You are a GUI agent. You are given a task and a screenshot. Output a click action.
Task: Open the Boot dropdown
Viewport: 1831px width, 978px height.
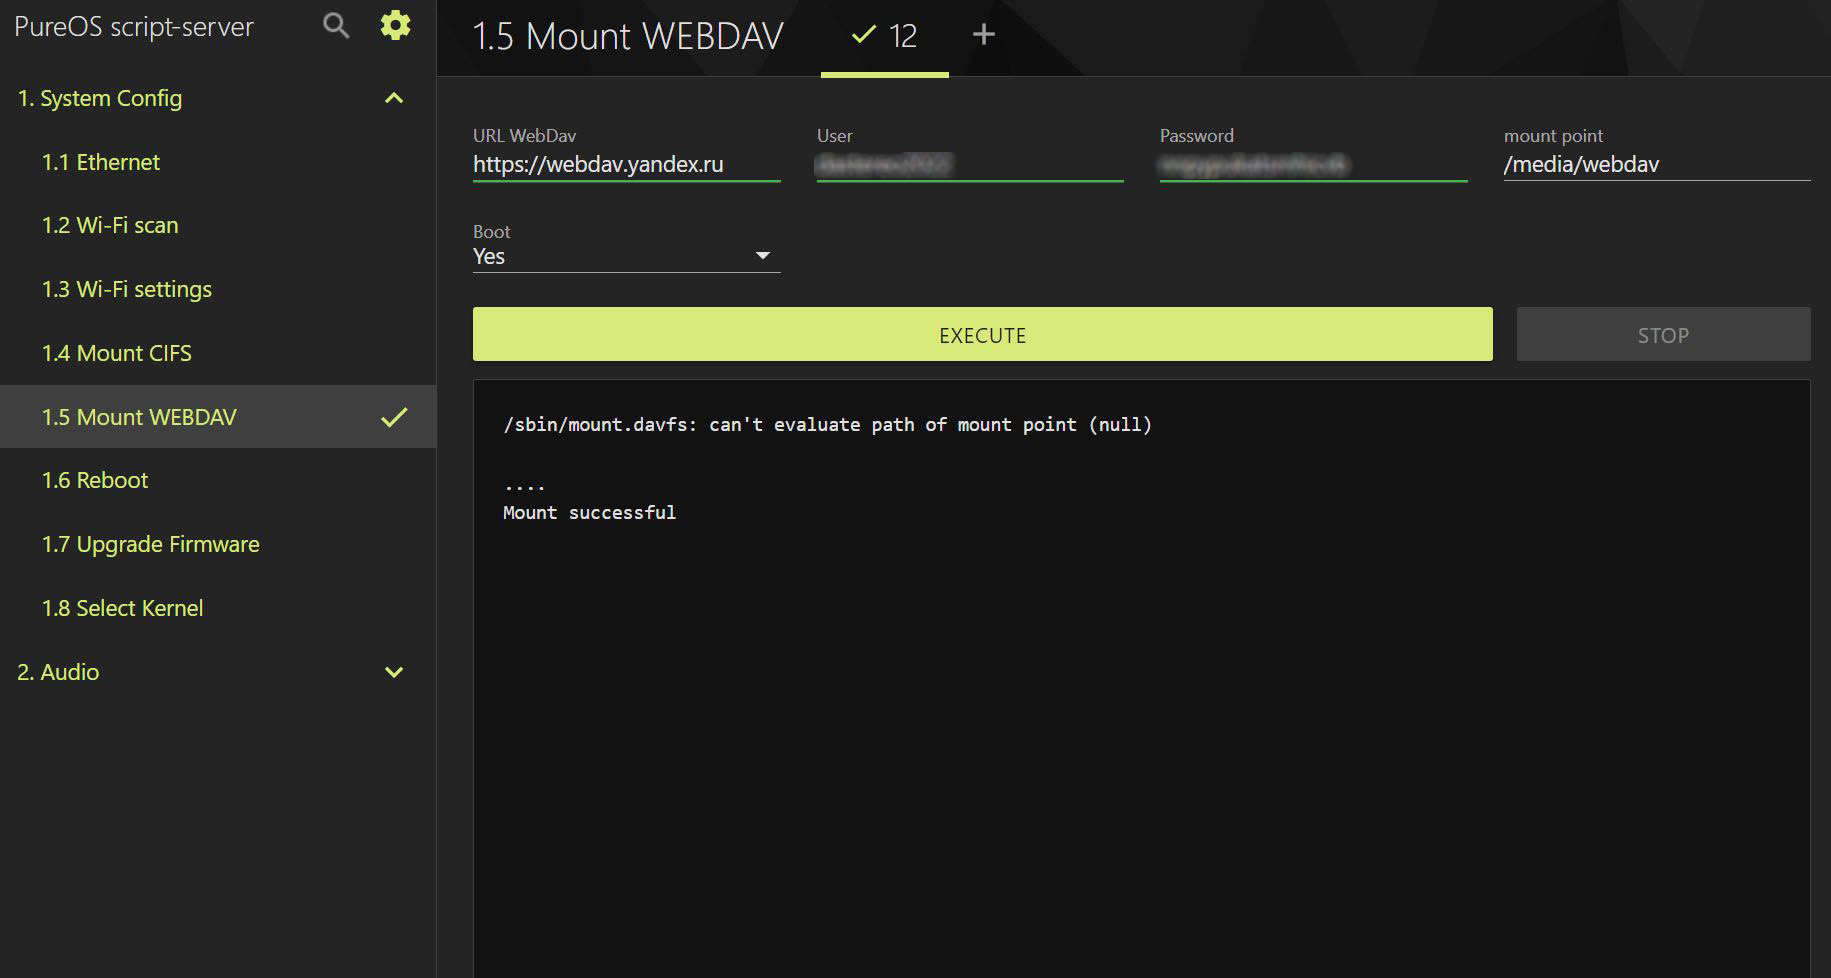[626, 256]
